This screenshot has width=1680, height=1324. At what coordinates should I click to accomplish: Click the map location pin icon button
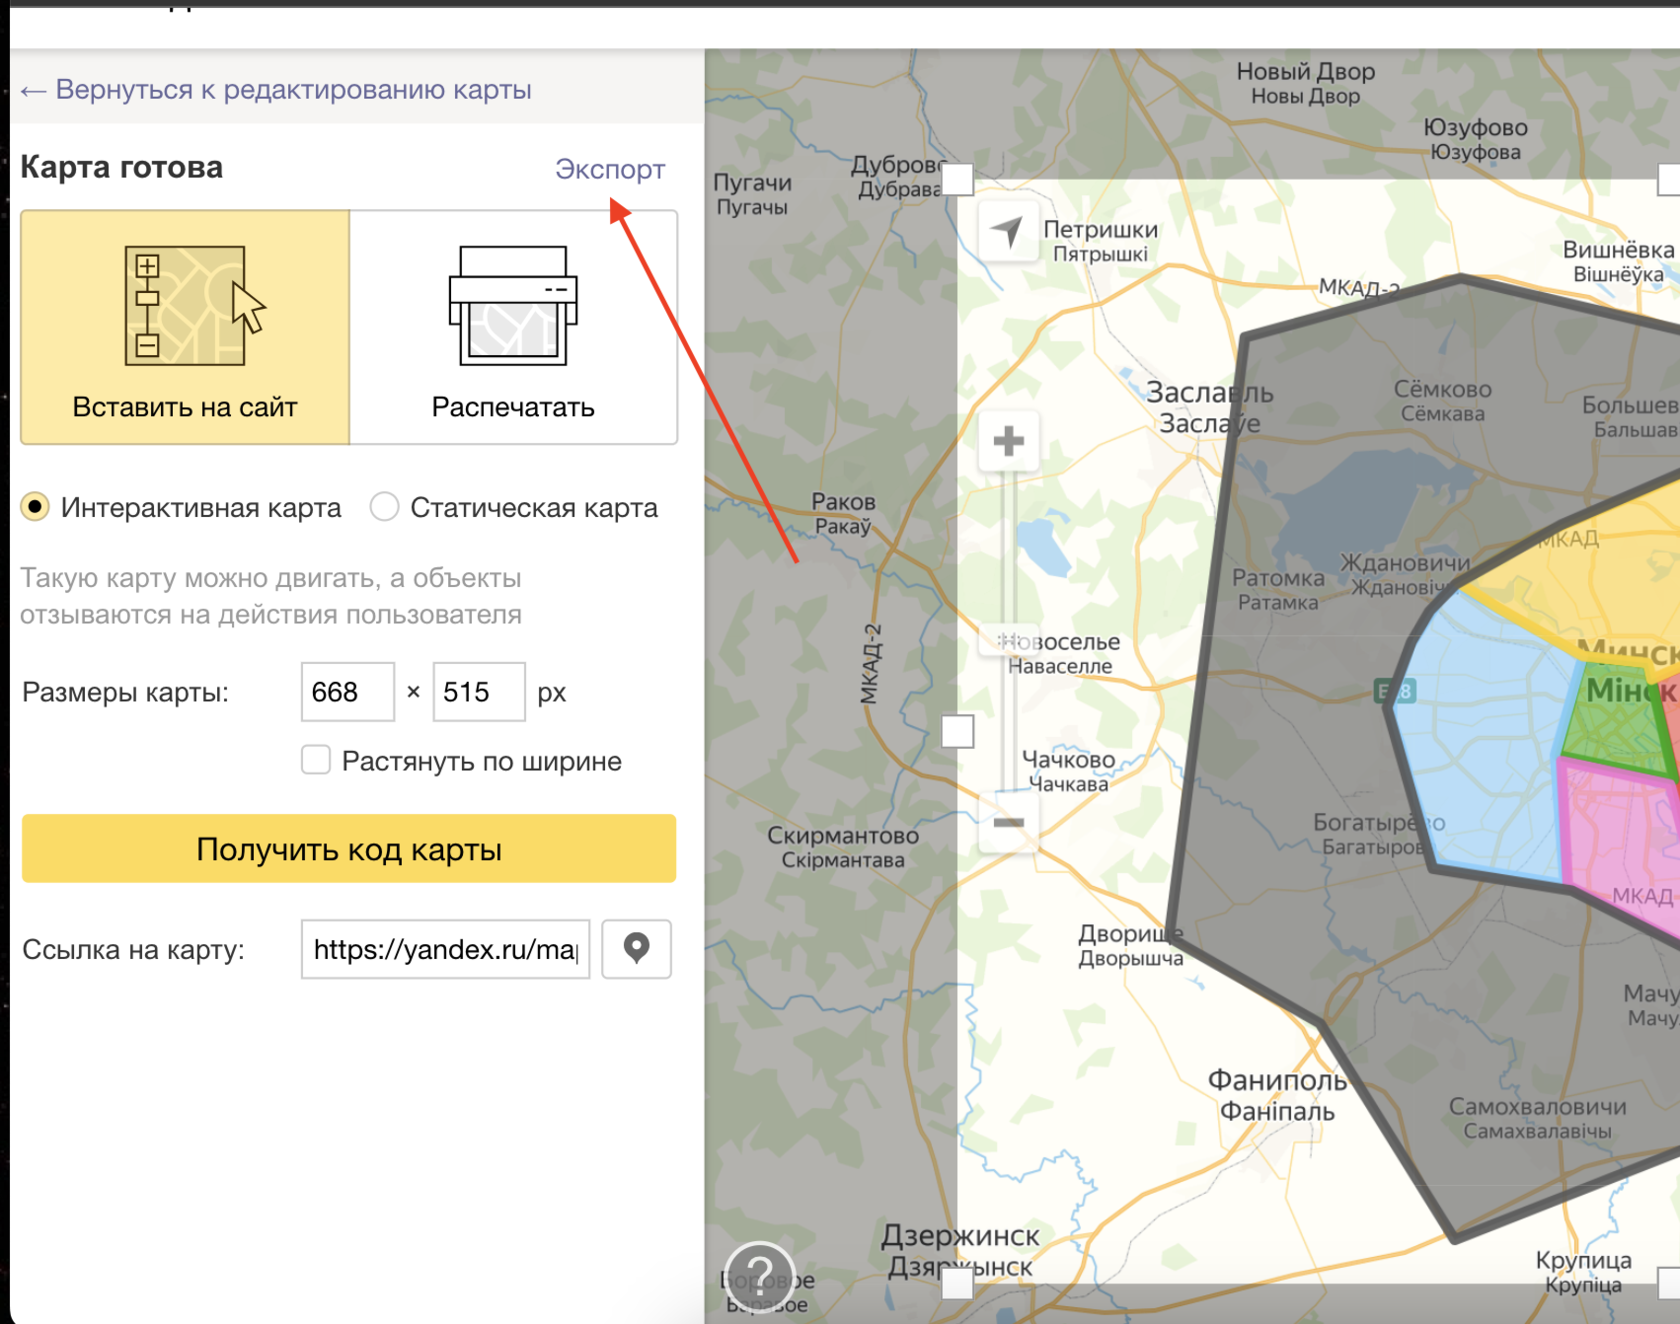coord(636,948)
